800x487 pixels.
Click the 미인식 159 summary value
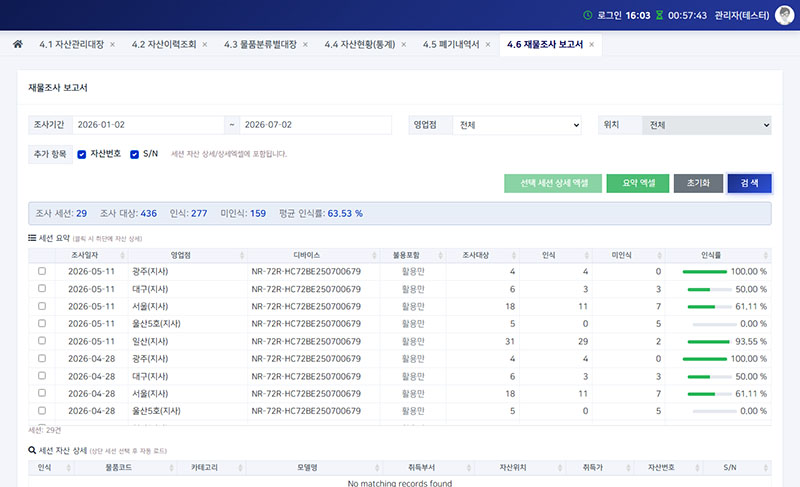pos(258,213)
